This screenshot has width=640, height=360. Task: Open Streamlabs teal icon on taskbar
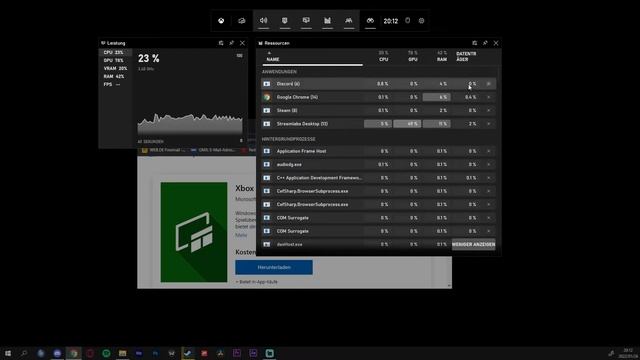pyautogui.click(x=269, y=353)
